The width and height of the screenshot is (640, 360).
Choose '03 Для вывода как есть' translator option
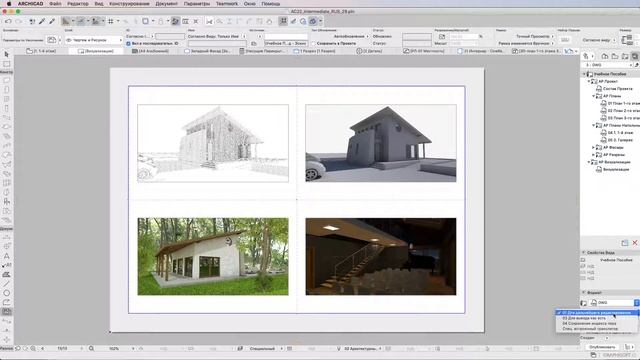click(584, 318)
